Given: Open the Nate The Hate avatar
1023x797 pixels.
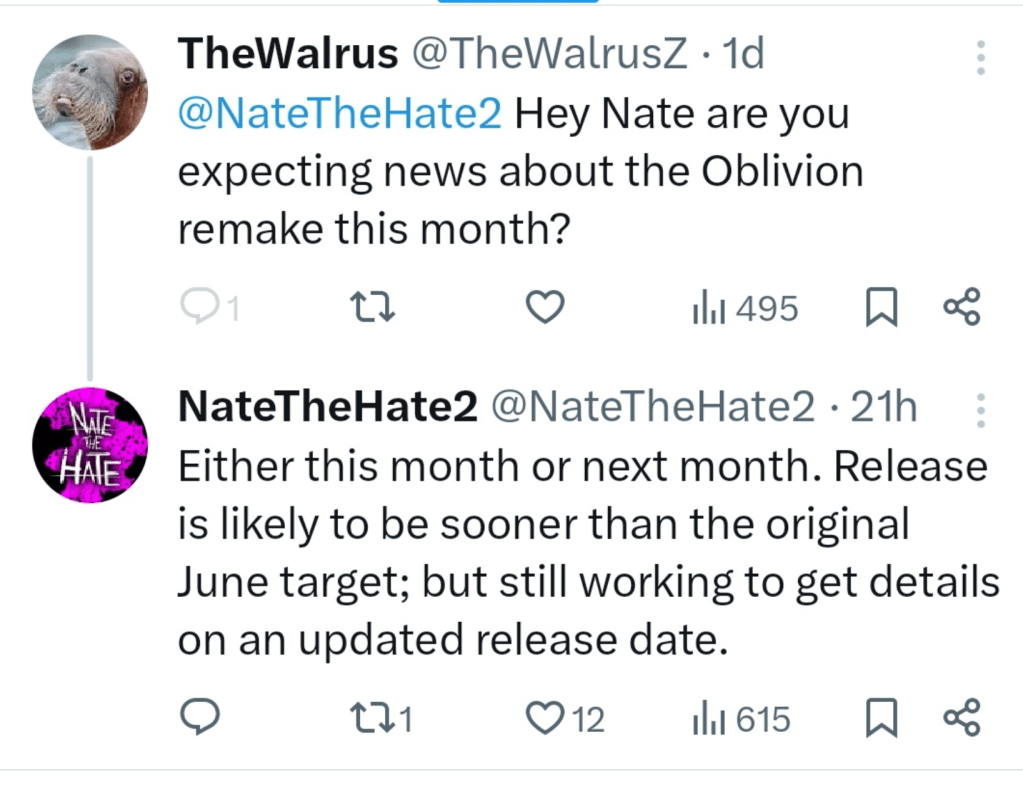Looking at the screenshot, I should tap(90, 445).
